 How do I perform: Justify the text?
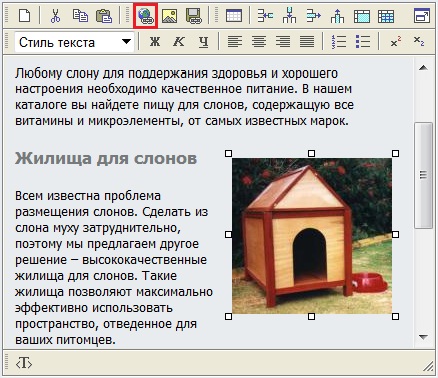(307, 42)
